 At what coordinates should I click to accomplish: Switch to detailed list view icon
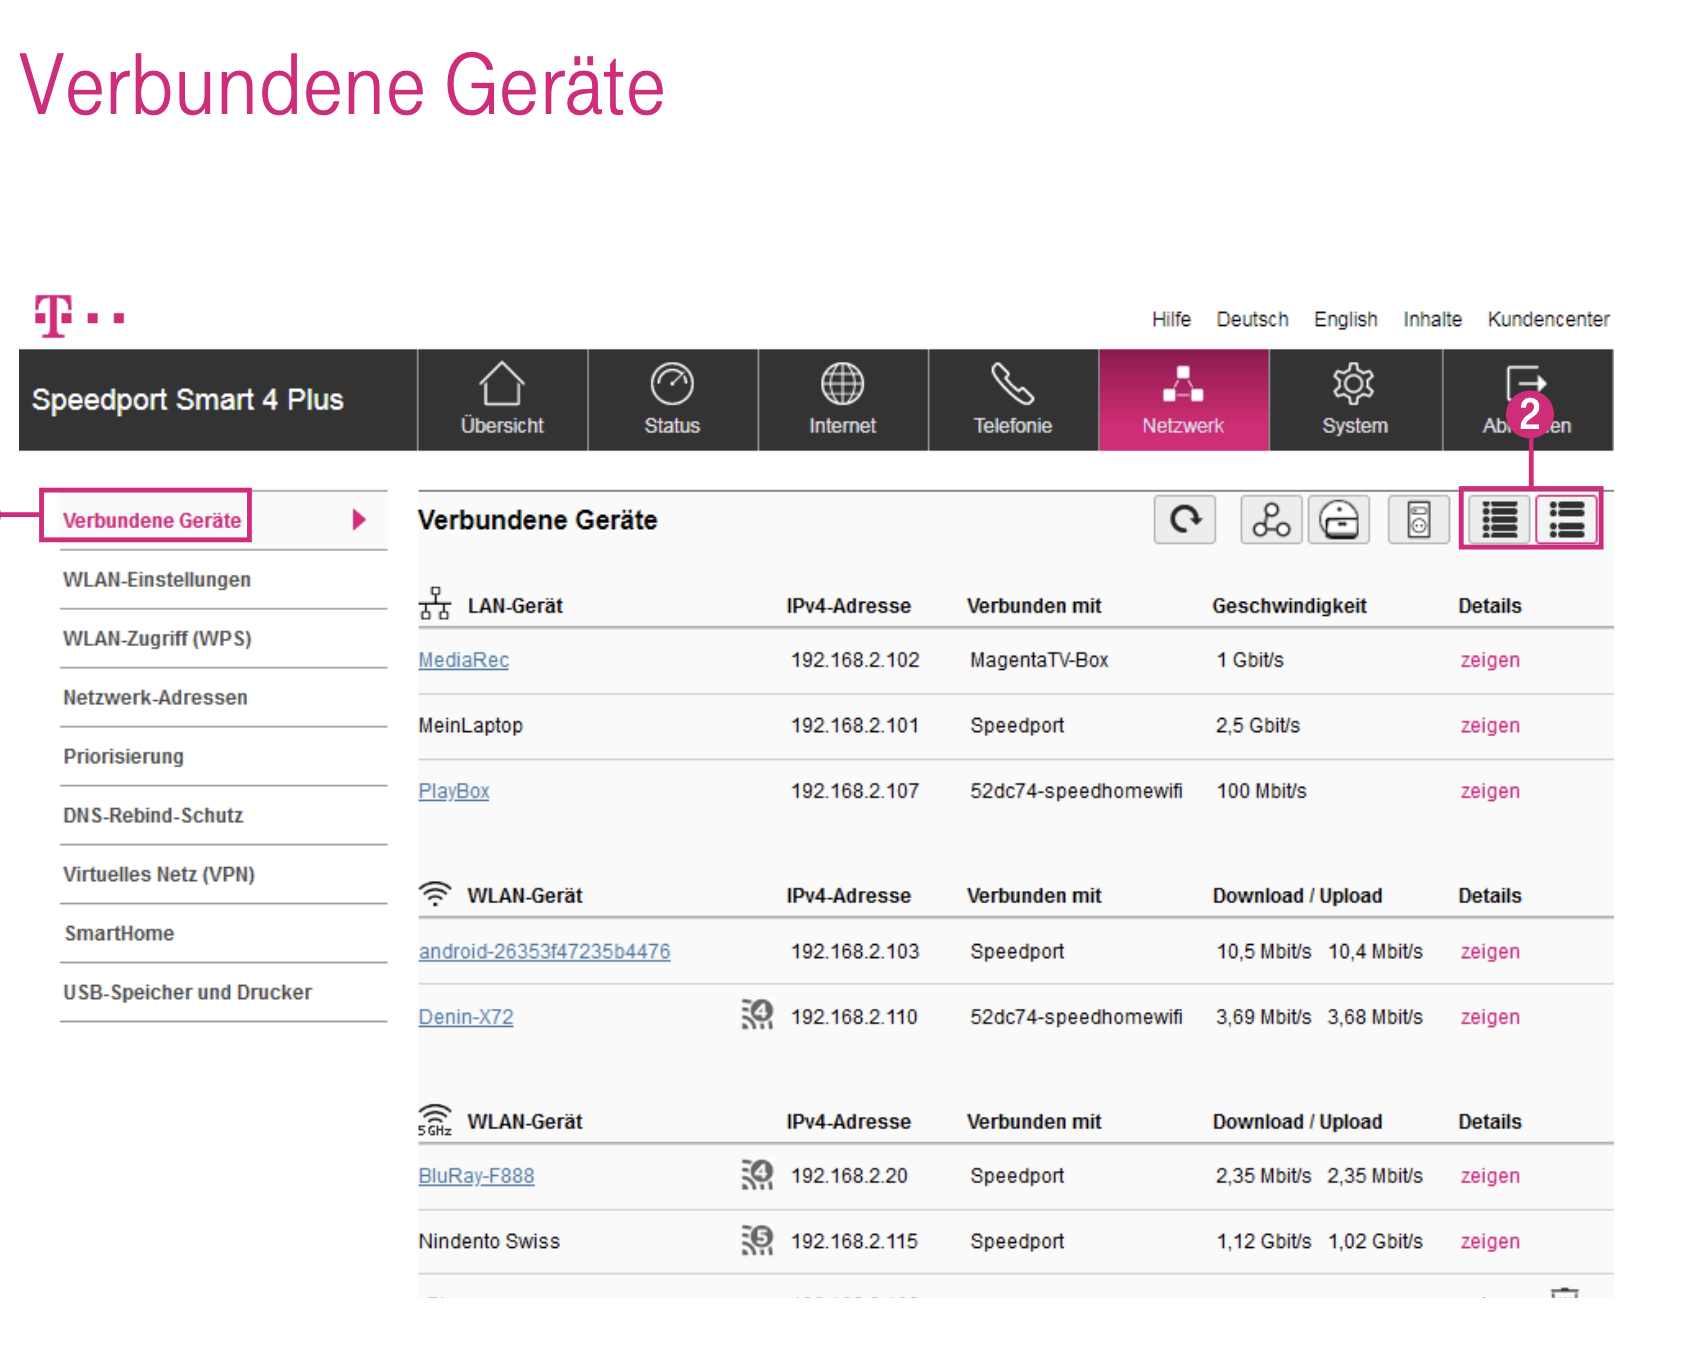click(x=1566, y=520)
